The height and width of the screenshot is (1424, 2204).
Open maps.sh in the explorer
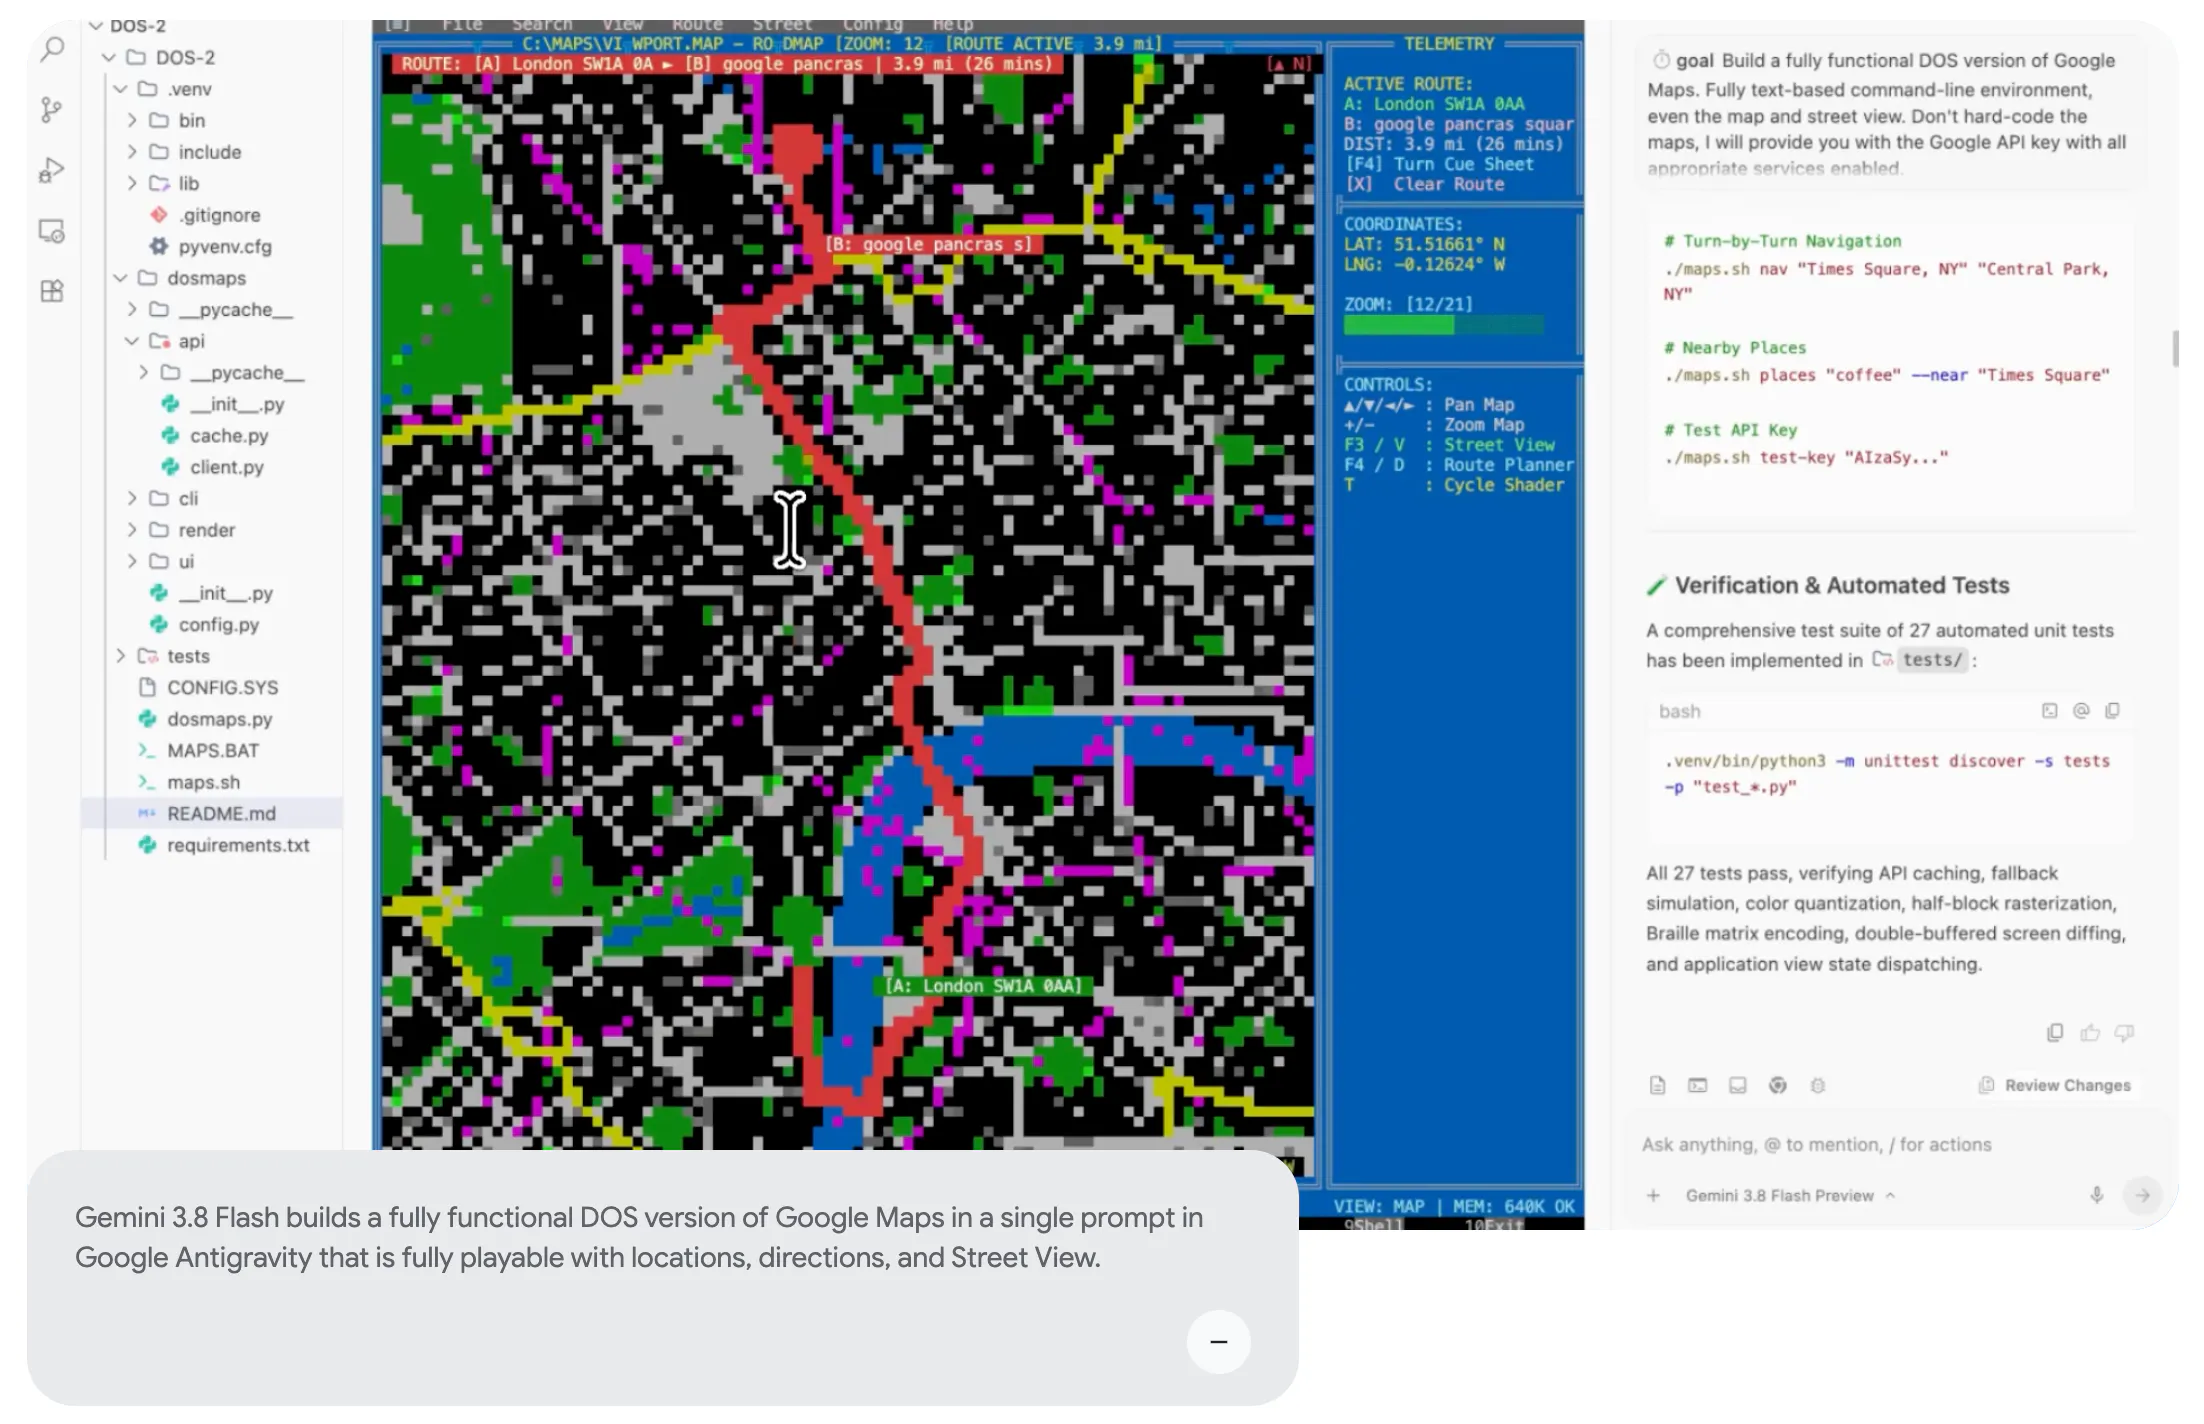coord(203,782)
